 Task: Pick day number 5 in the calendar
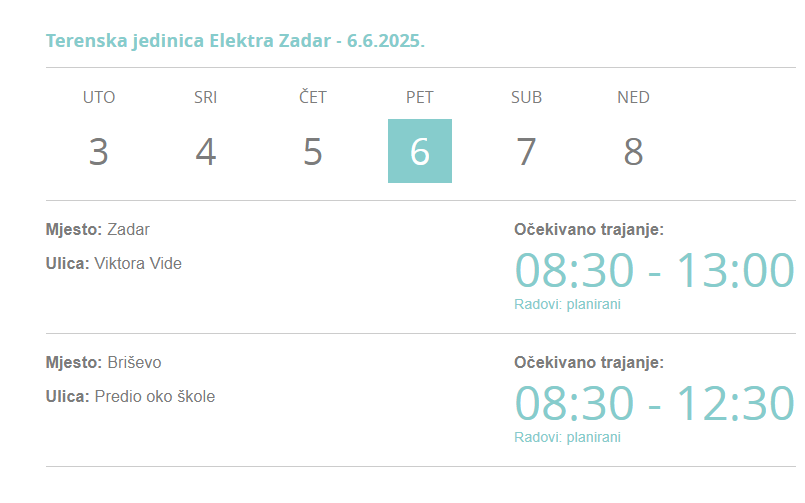click(312, 152)
